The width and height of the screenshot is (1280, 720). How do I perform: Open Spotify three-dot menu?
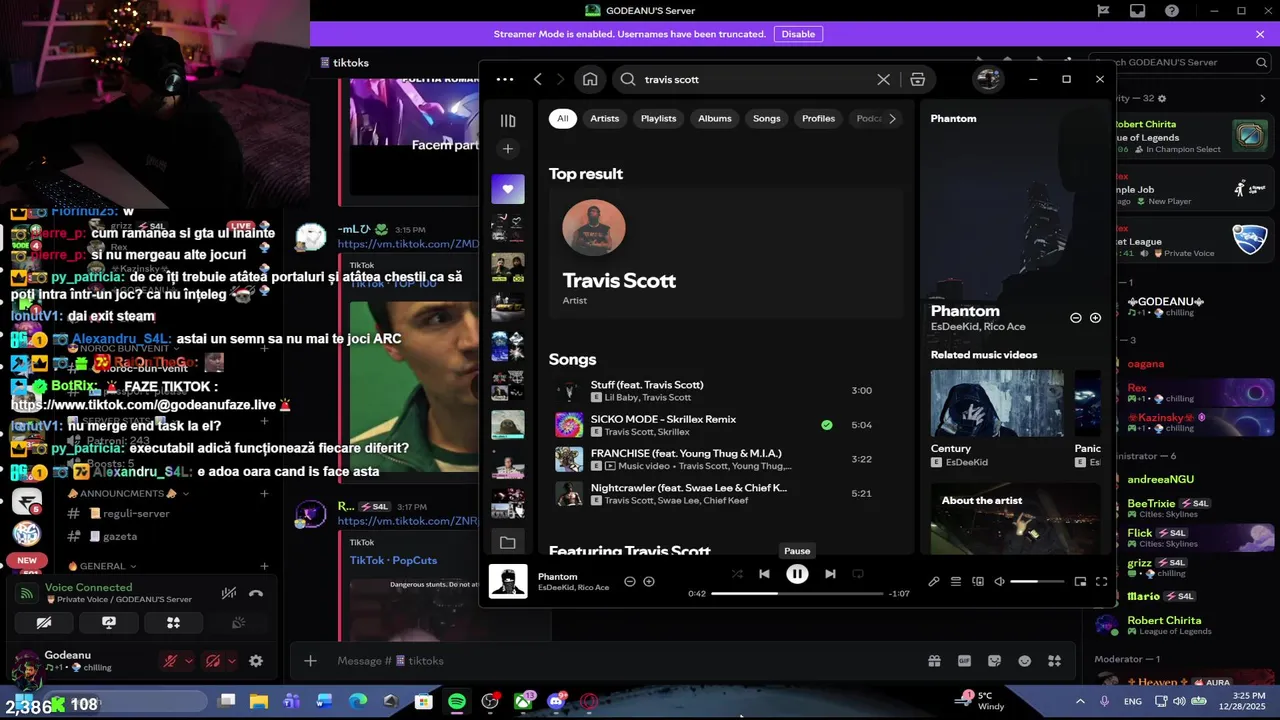click(x=505, y=79)
